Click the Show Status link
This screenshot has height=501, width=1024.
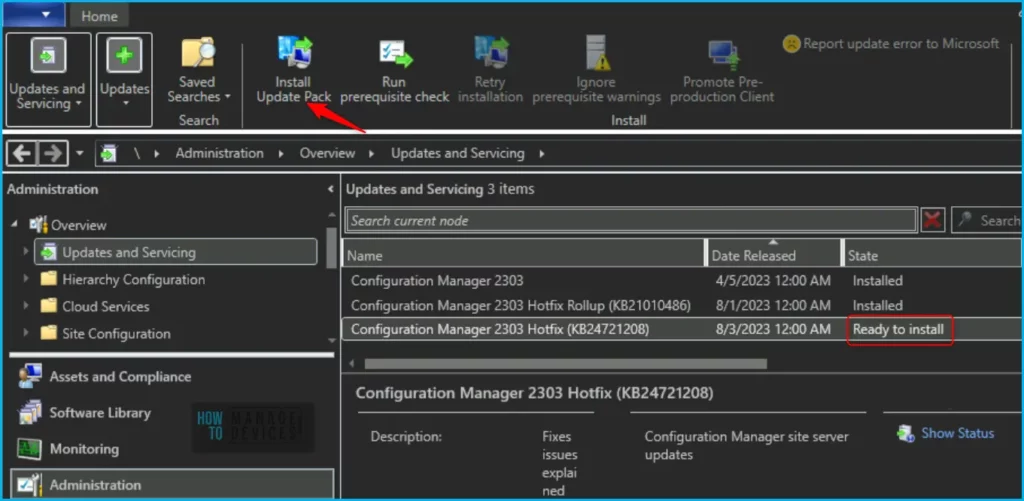[957, 433]
